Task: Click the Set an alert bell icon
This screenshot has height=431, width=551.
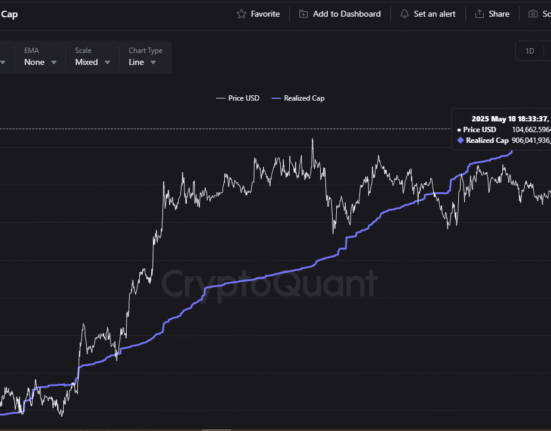Action: (x=404, y=14)
